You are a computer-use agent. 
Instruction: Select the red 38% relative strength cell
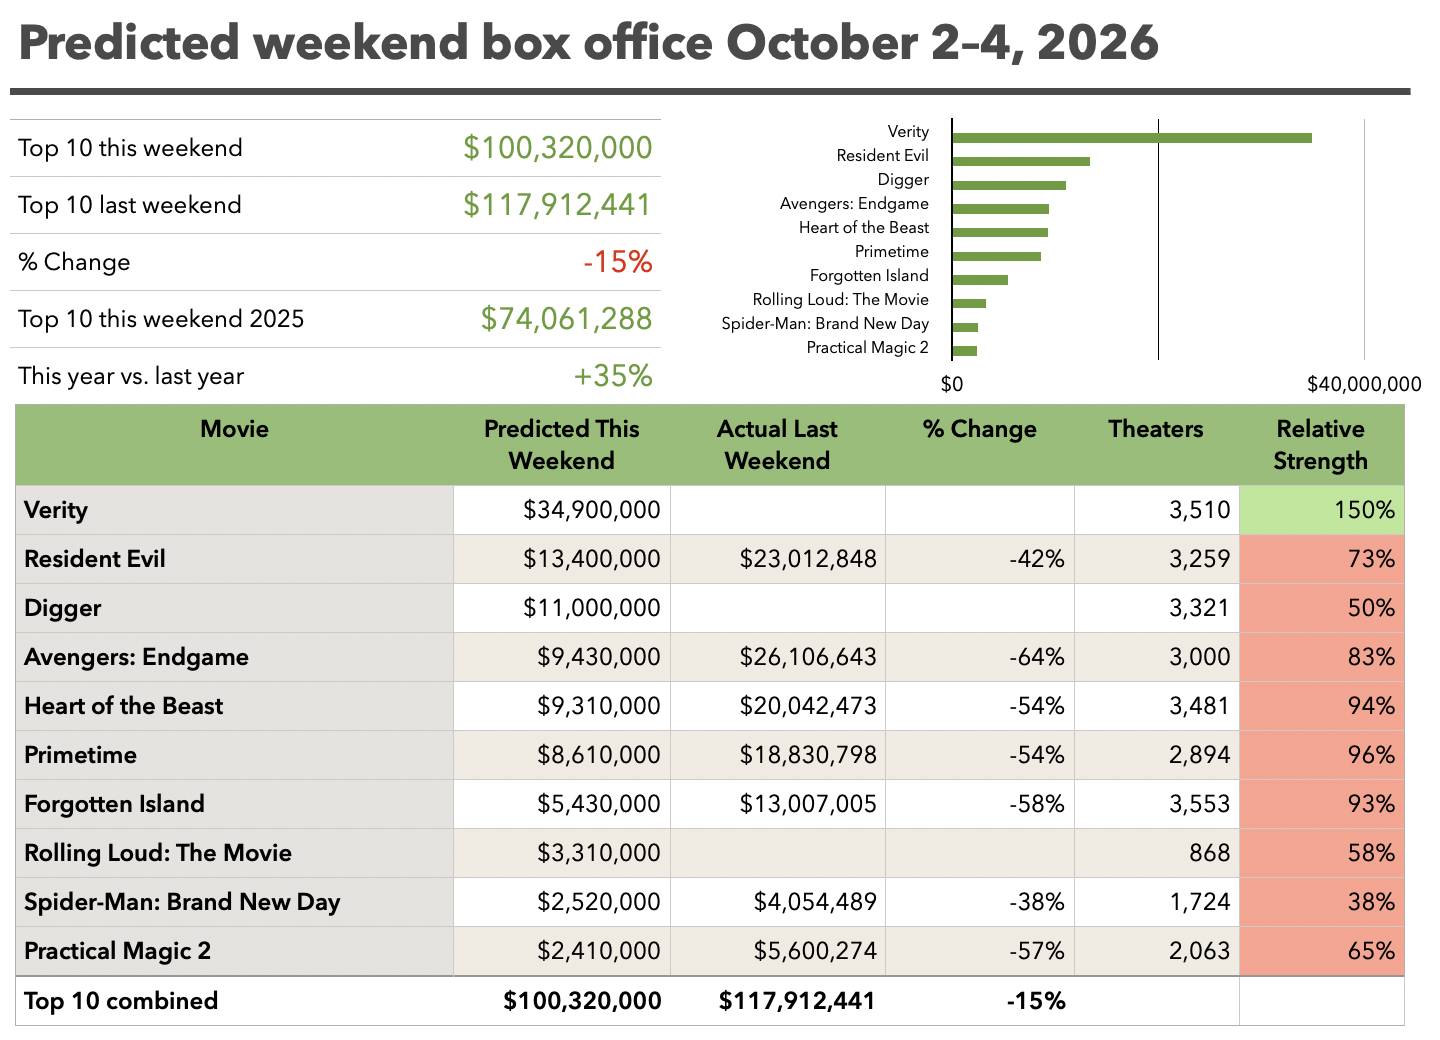click(1322, 902)
